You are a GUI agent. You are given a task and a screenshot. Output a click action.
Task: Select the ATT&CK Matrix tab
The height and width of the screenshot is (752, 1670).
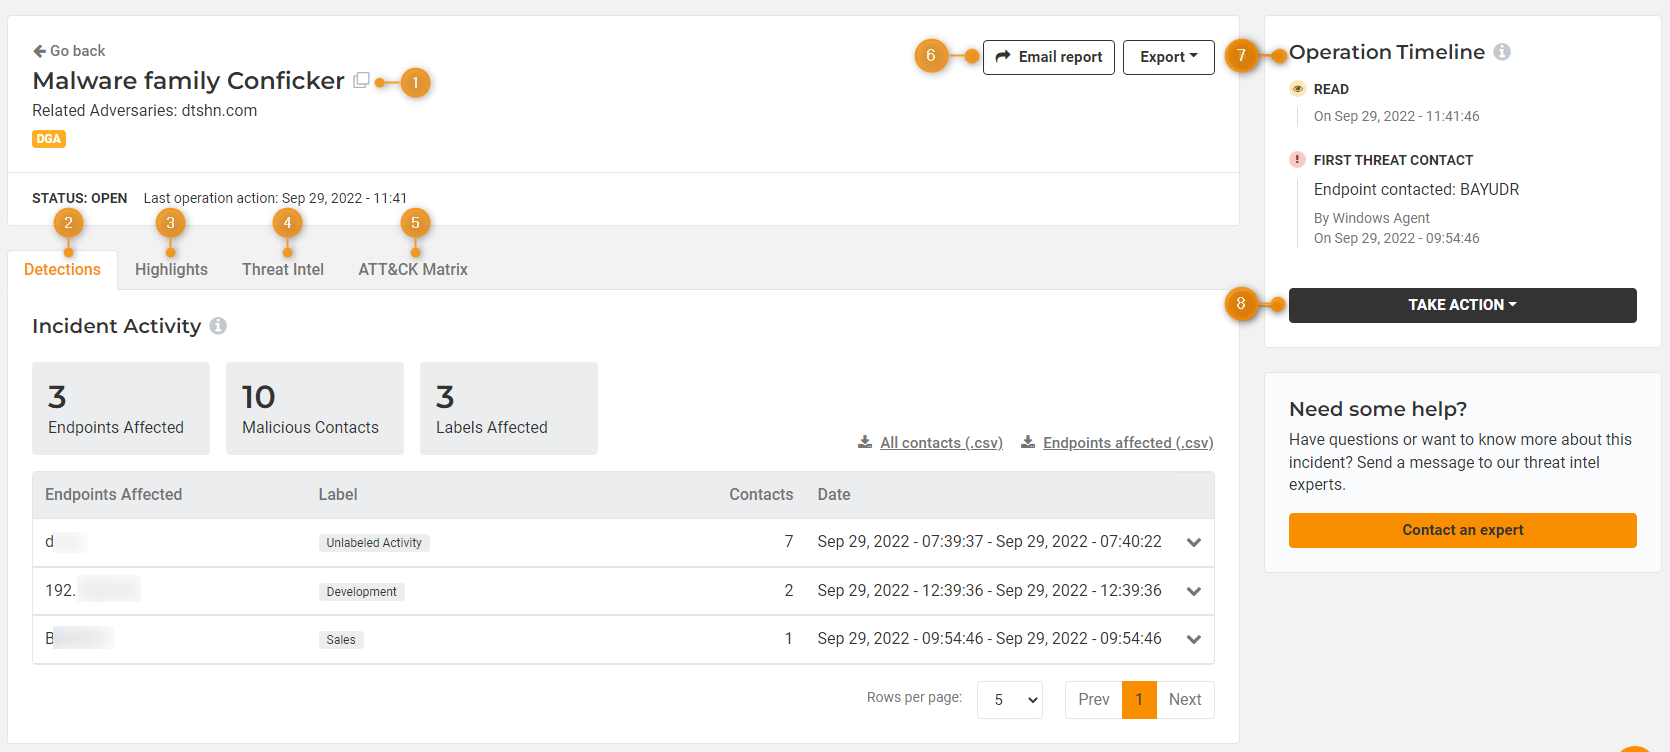[413, 270]
